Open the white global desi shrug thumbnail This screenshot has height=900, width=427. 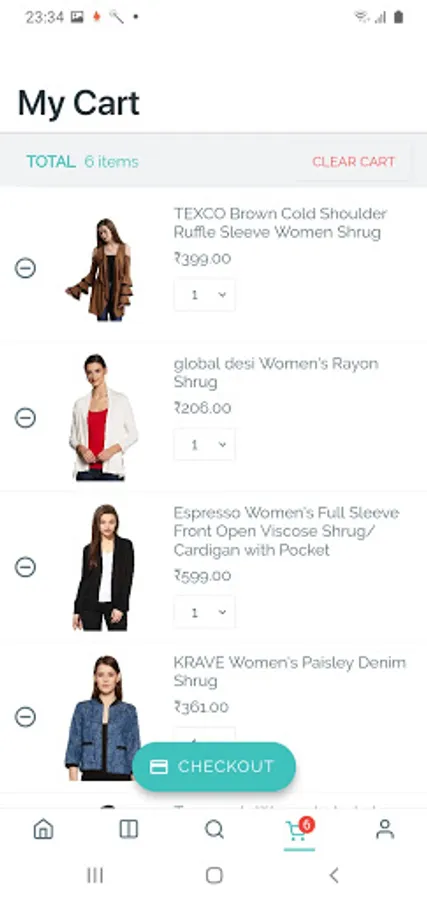[103, 417]
